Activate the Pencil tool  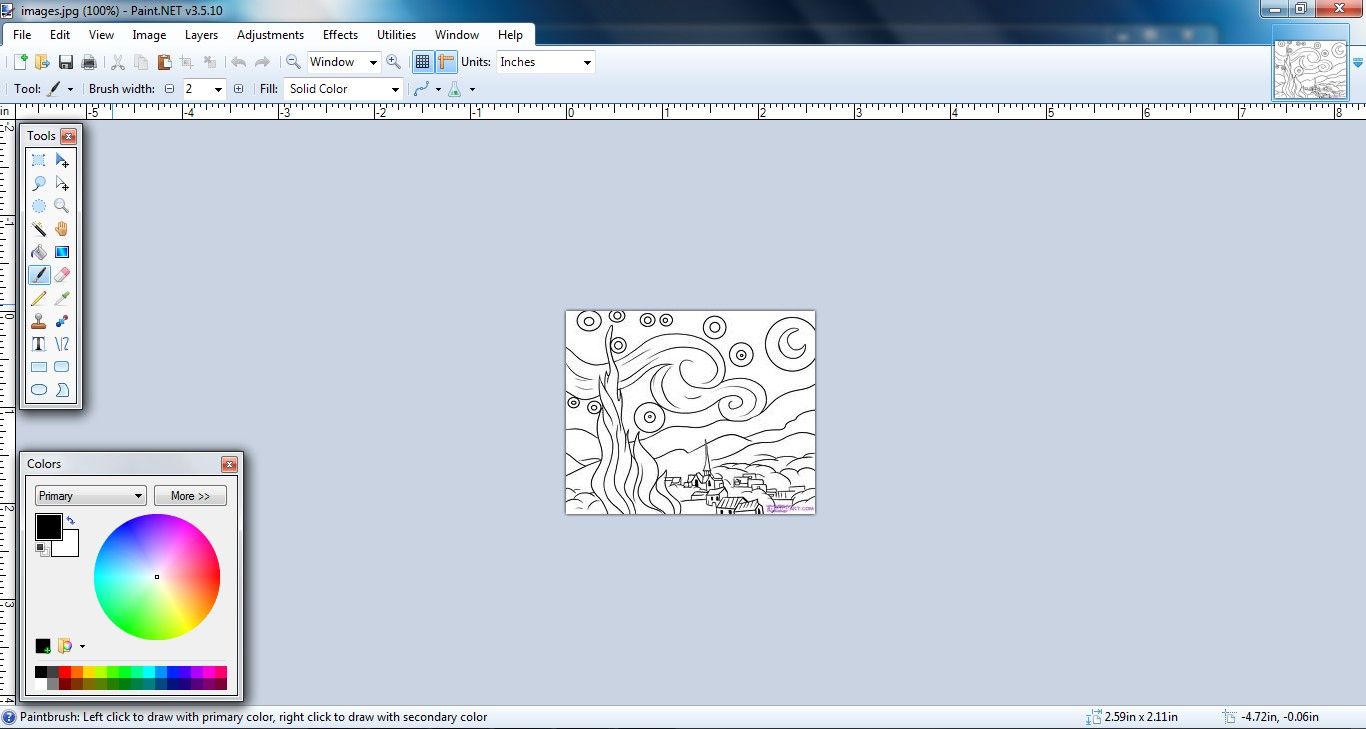pos(38,298)
